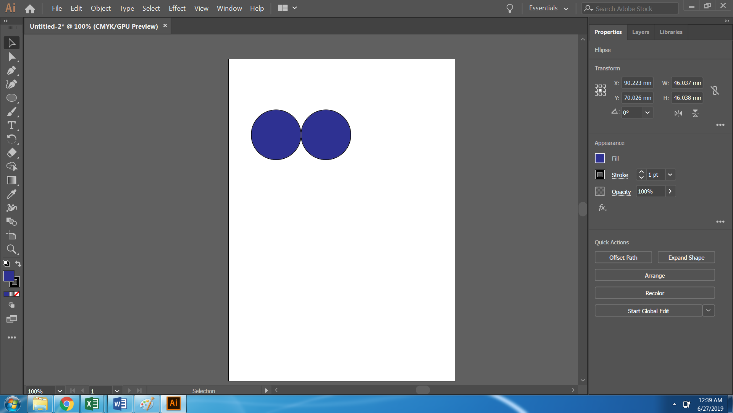This screenshot has width=733, height=413.
Task: Click the fx effects icon
Action: point(602,207)
